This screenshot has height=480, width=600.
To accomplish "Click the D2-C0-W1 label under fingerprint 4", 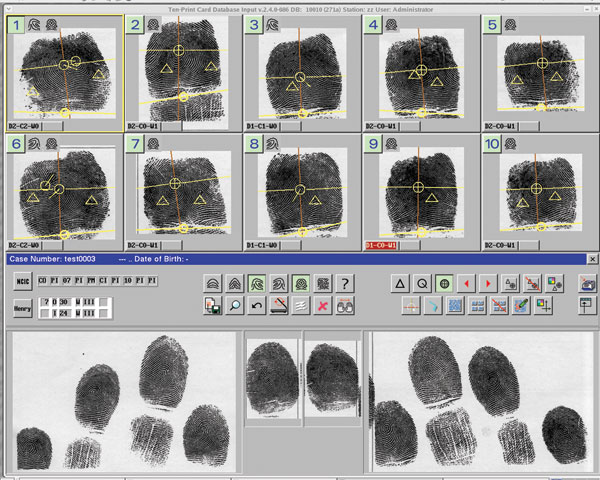I will (382, 127).
